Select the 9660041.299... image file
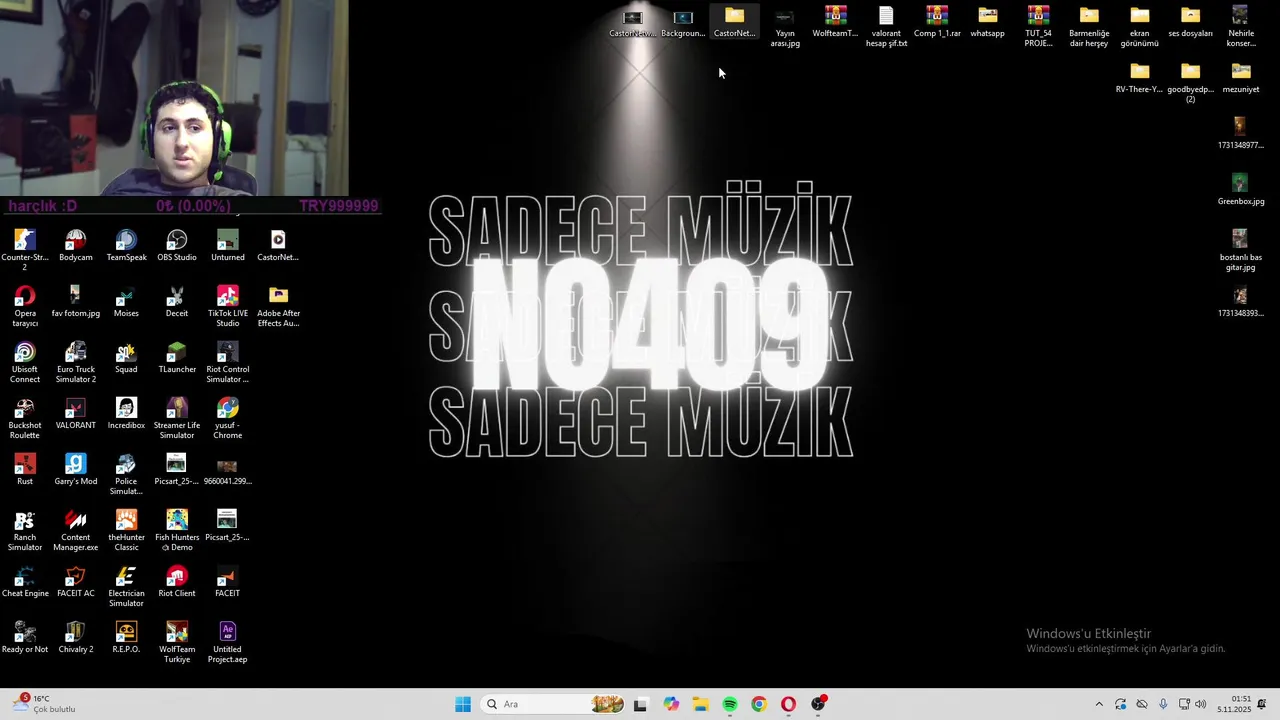1280x720 pixels. click(x=228, y=470)
